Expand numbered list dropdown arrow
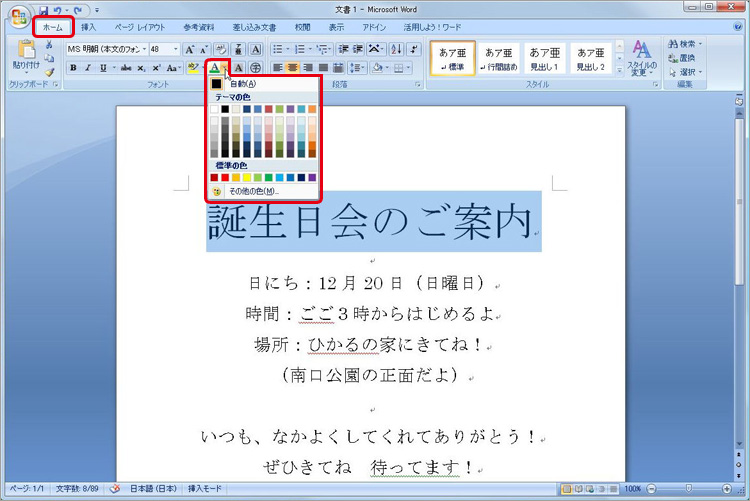This screenshot has height=501, width=750. click(x=310, y=49)
